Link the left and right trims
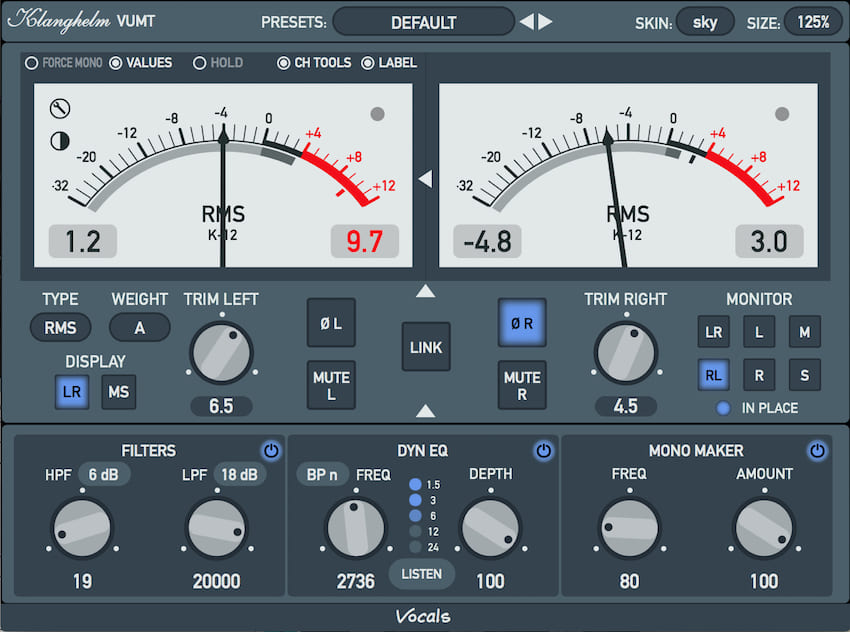 426,347
